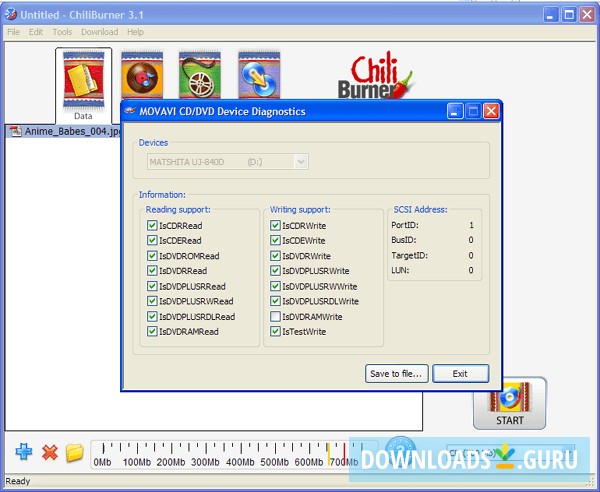Toggle the IsCDRWrite checkbox
The image size is (600, 492).
[275, 225]
